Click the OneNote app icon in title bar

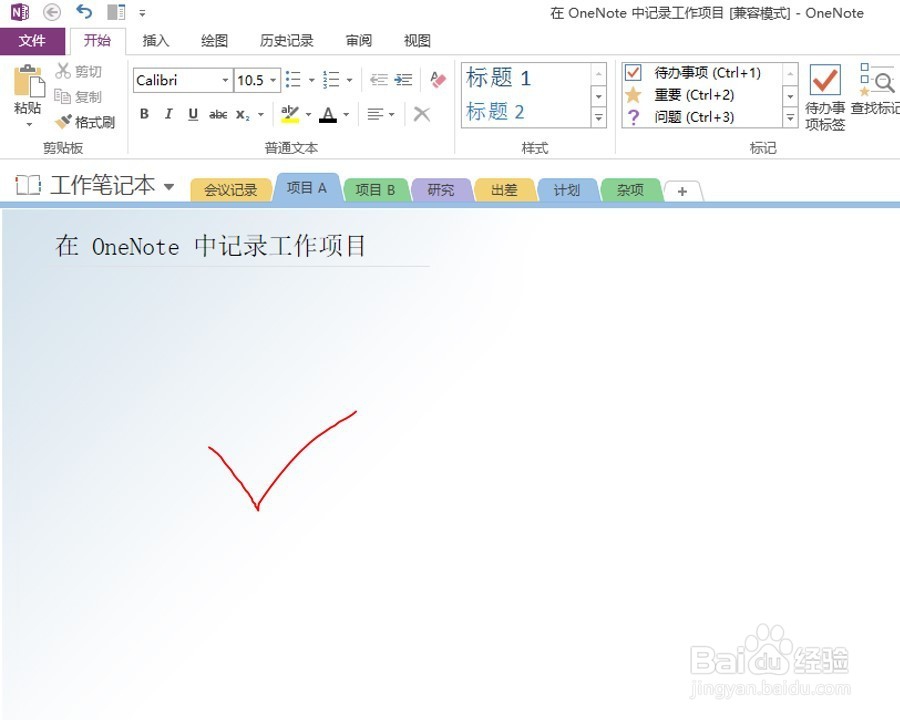20,12
